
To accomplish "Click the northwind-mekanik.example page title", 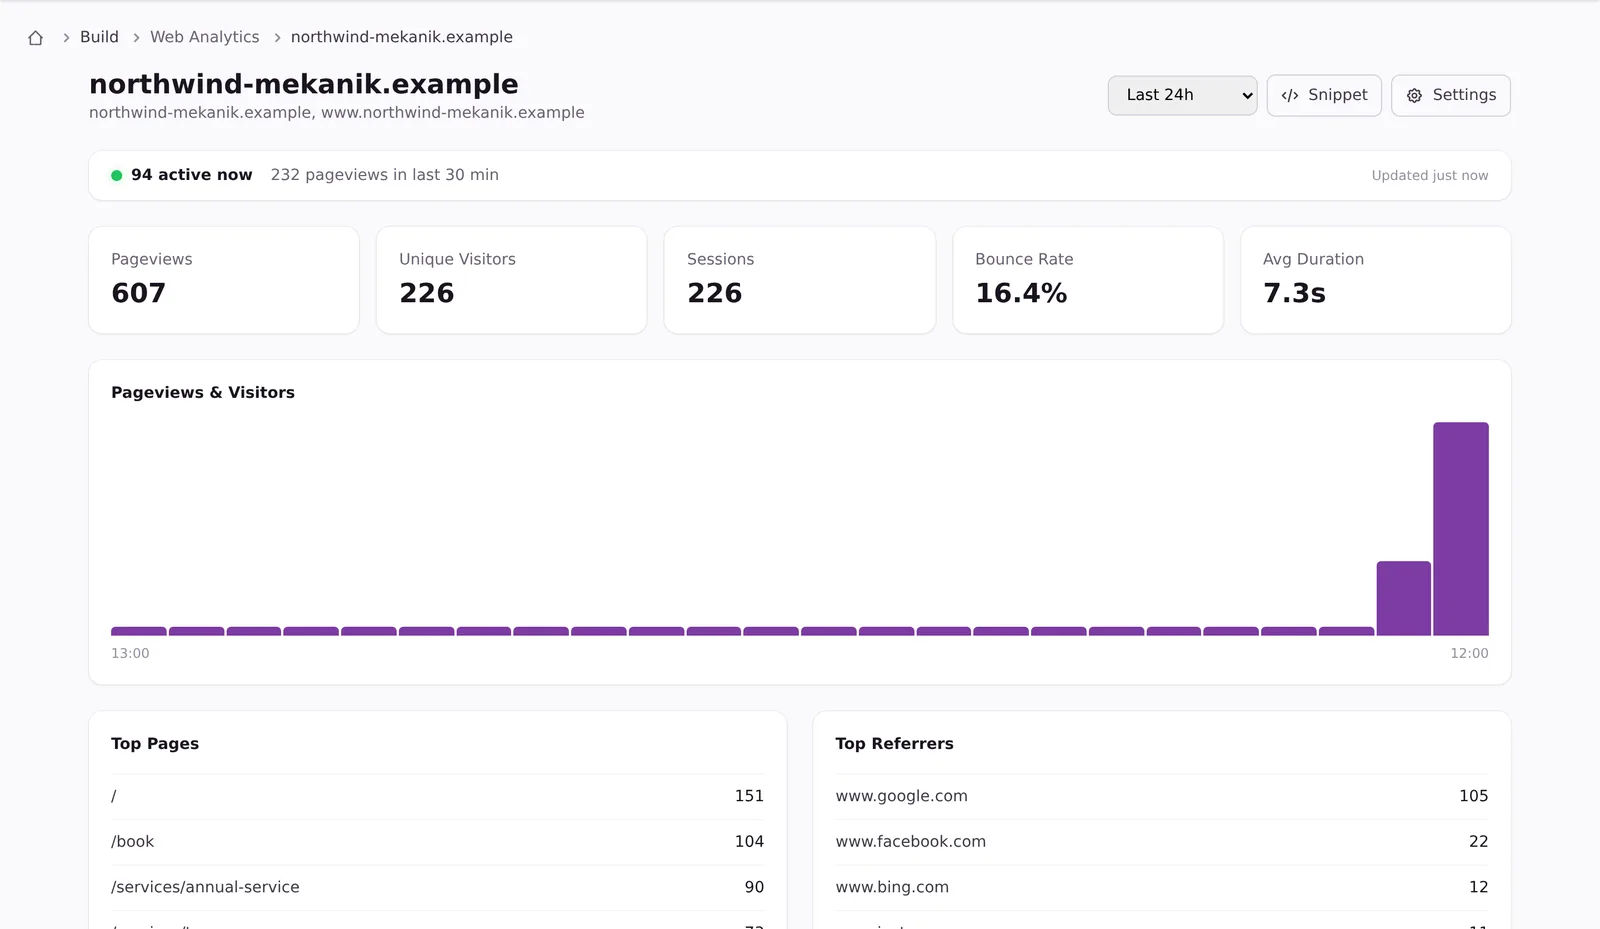I will tap(304, 84).
